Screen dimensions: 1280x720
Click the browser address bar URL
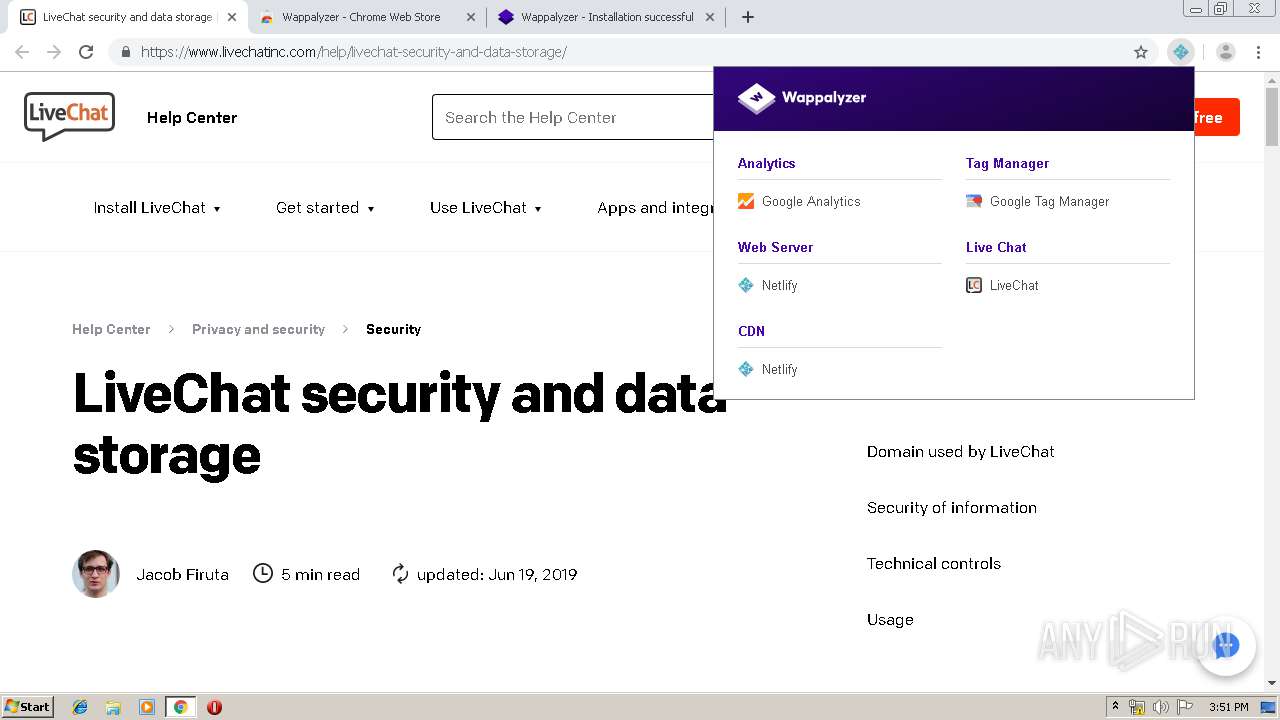pyautogui.click(x=354, y=52)
